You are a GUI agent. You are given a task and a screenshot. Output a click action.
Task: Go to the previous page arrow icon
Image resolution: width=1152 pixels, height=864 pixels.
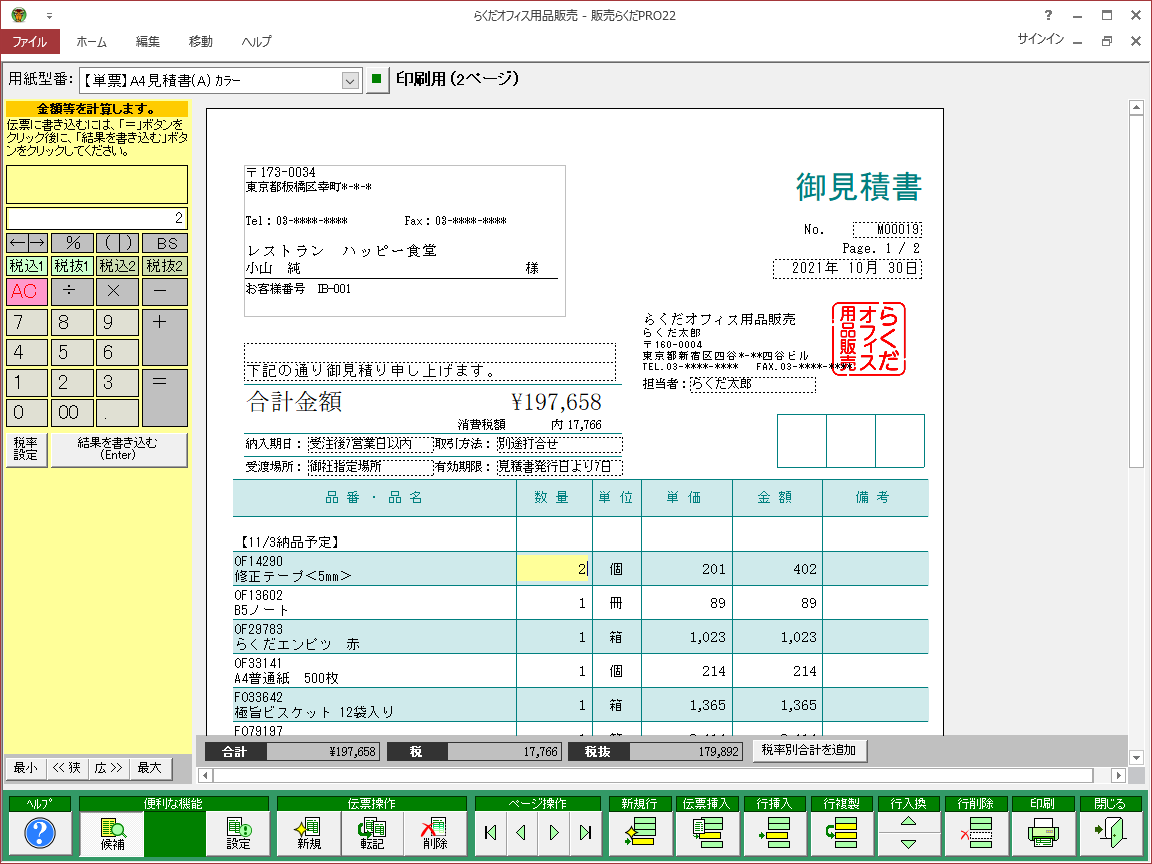point(522,832)
